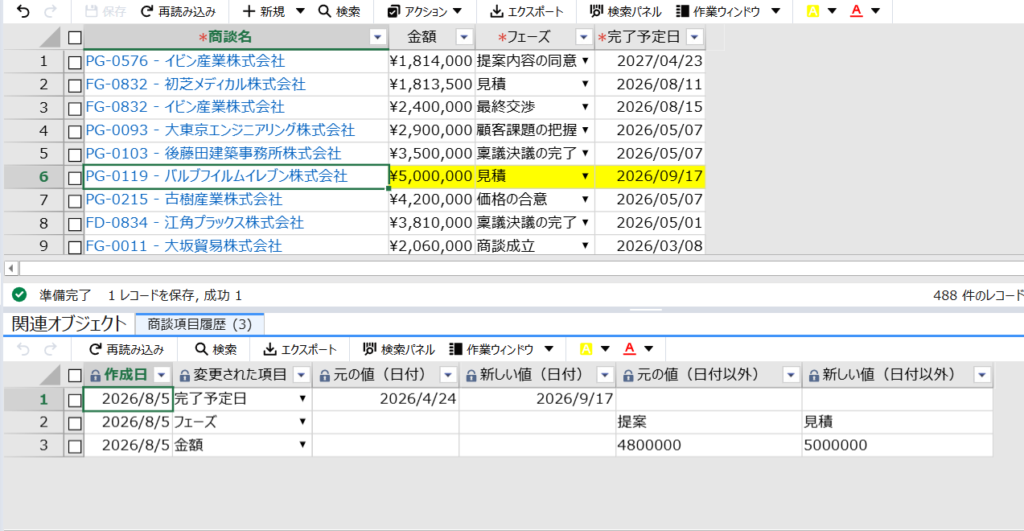Viewport: 1024px width, 531px height.
Task: Click the green 準備完了 status check icon
Action: (x=20, y=295)
